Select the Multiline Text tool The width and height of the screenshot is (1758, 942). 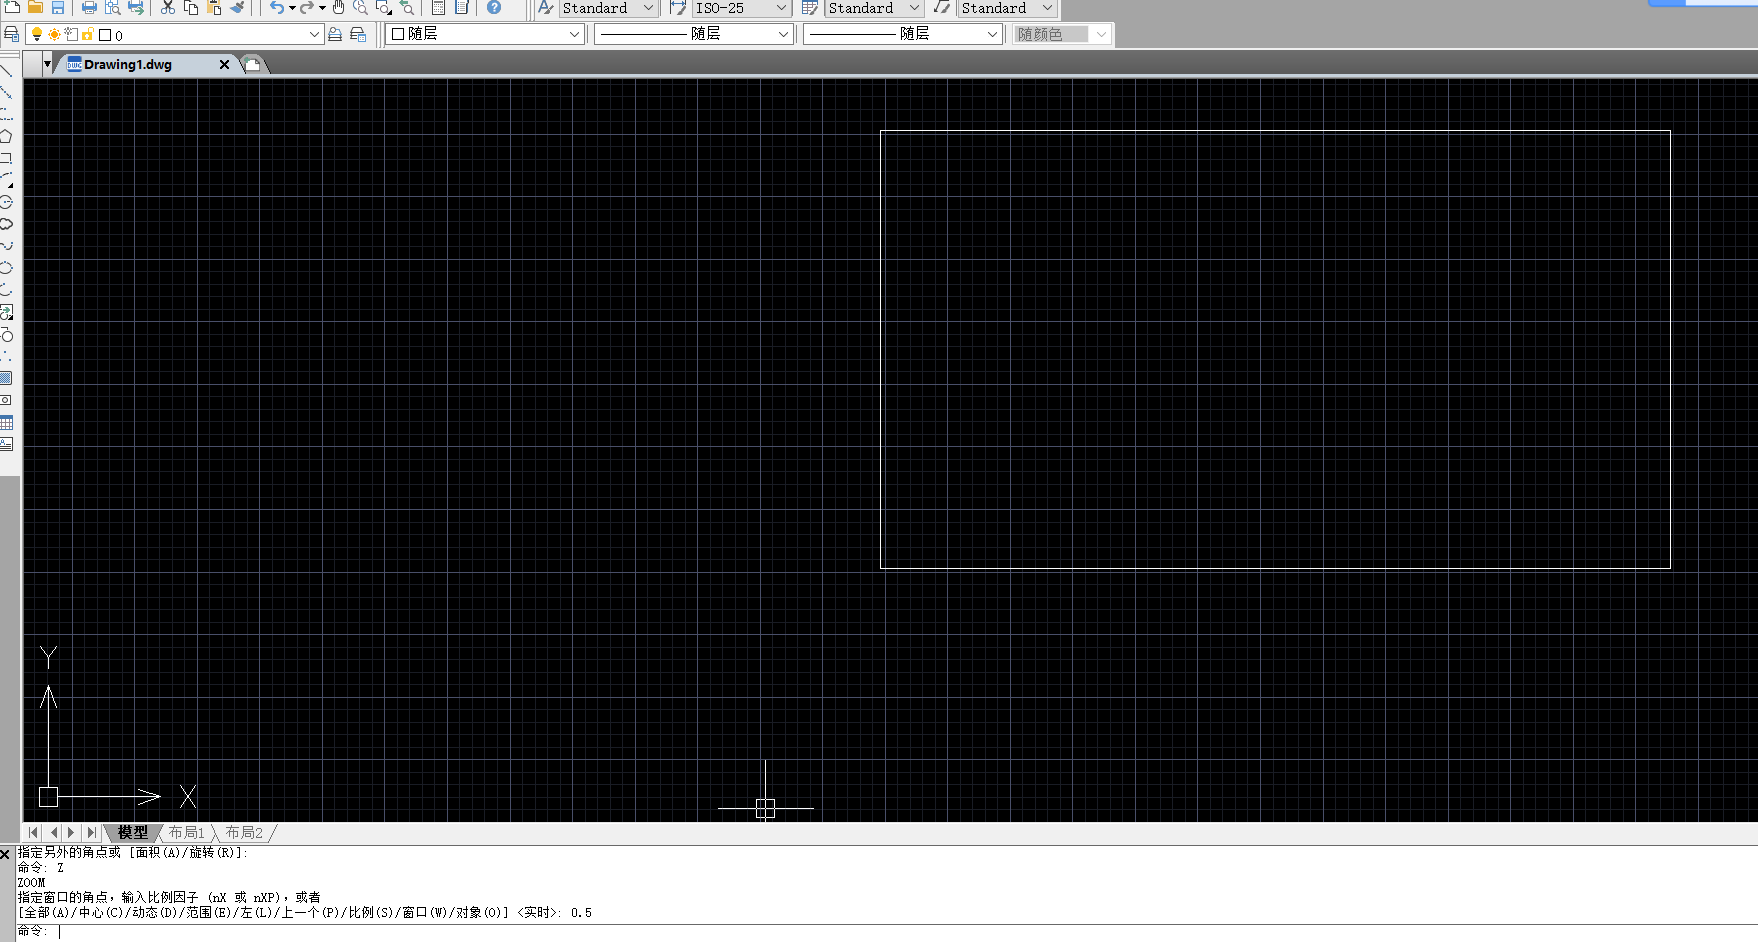[6, 444]
